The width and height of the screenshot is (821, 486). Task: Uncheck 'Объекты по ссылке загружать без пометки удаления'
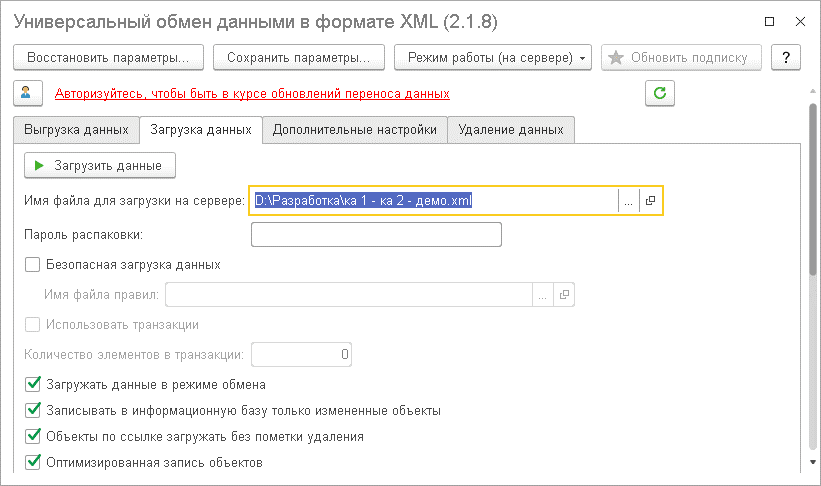pyautogui.click(x=32, y=436)
